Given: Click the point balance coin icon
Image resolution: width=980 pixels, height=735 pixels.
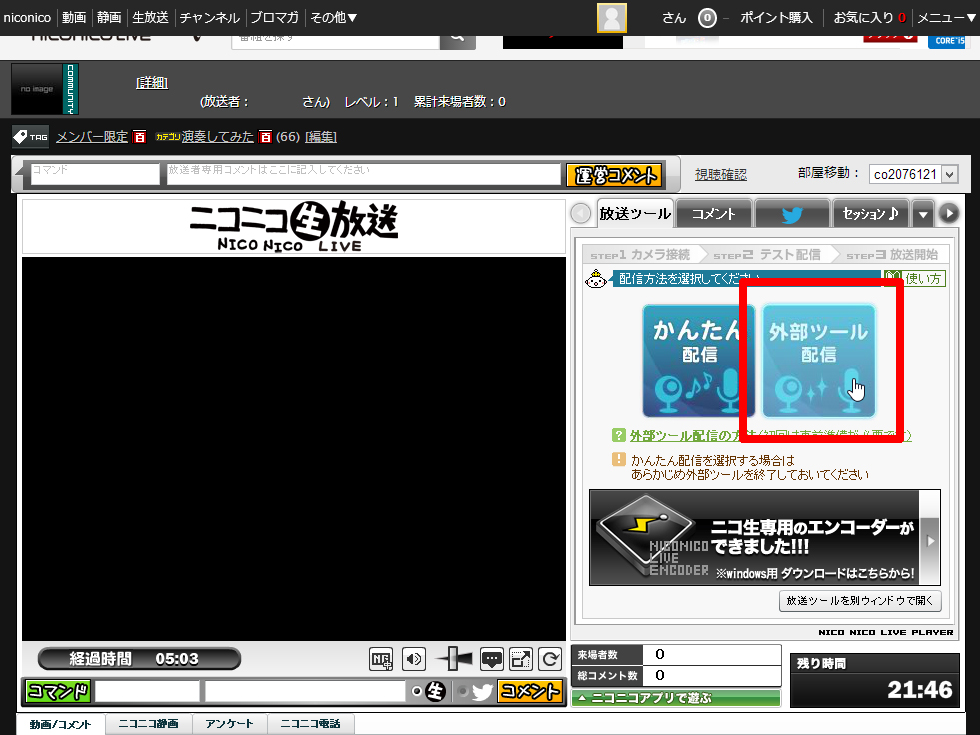Looking at the screenshot, I should [x=707, y=18].
